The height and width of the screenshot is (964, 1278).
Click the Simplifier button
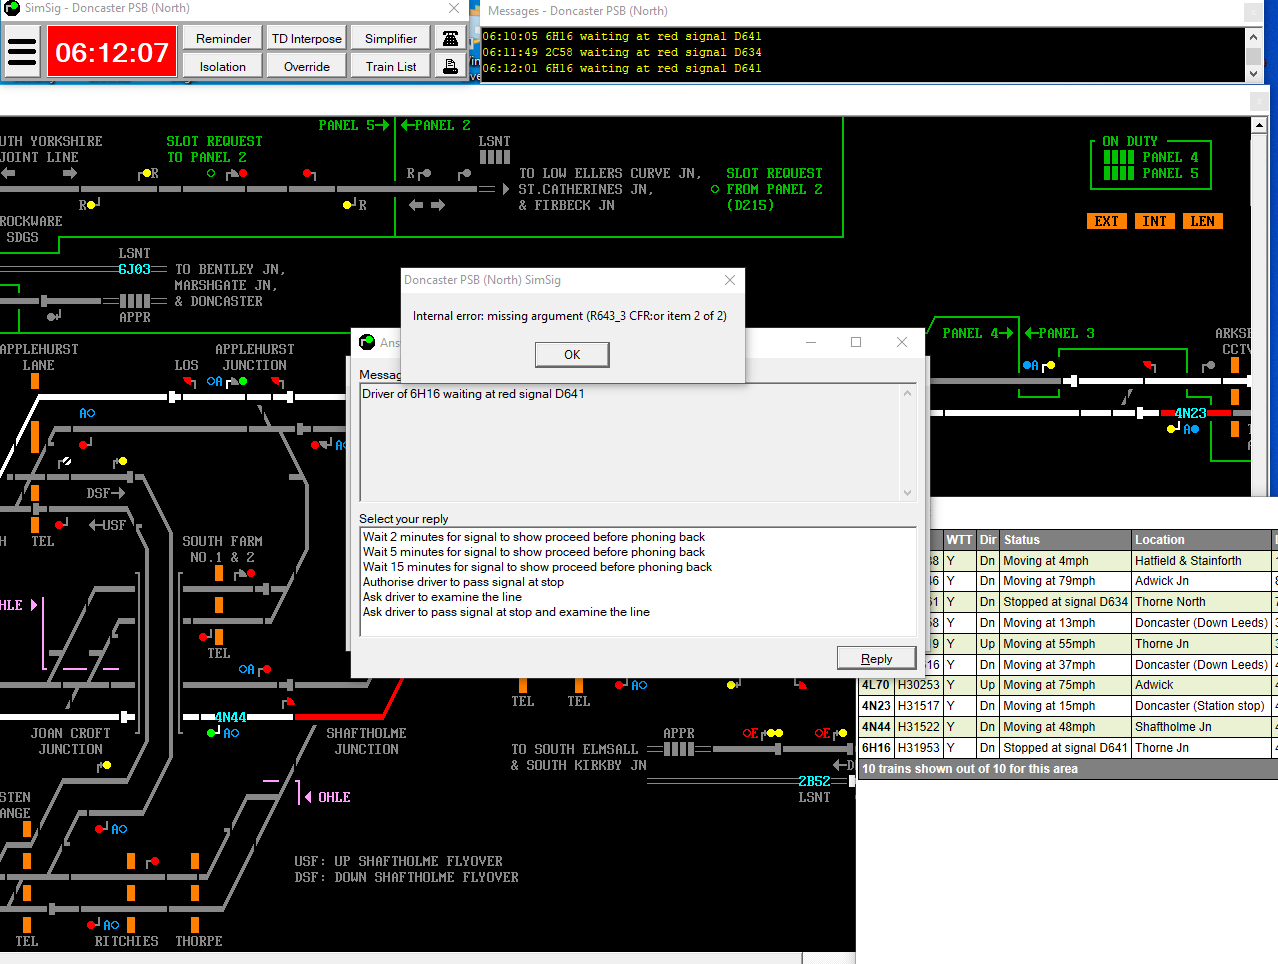coord(391,38)
